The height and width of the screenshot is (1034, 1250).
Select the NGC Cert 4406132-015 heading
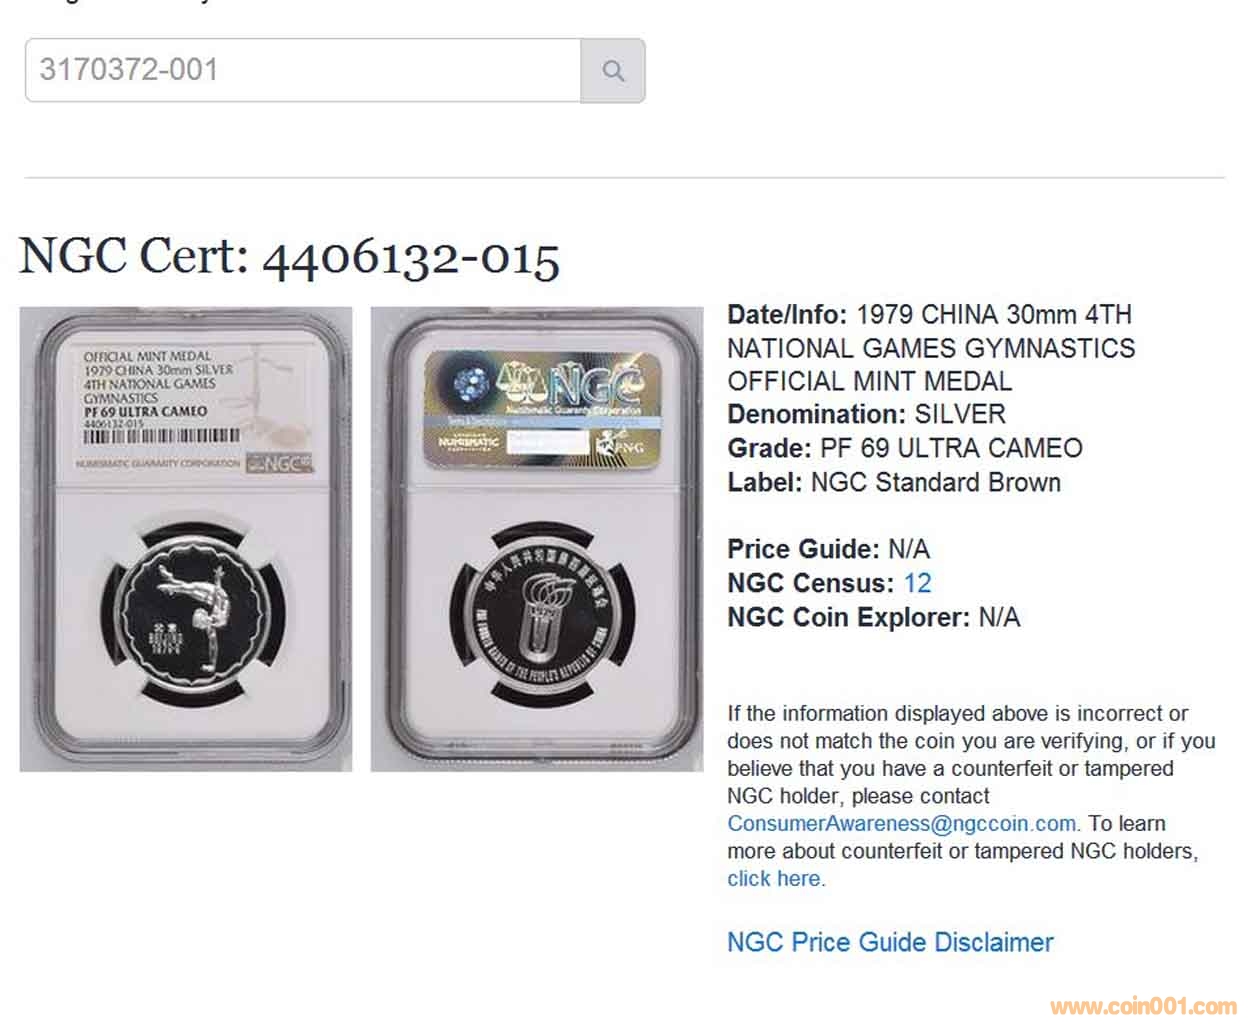pyautogui.click(x=290, y=257)
